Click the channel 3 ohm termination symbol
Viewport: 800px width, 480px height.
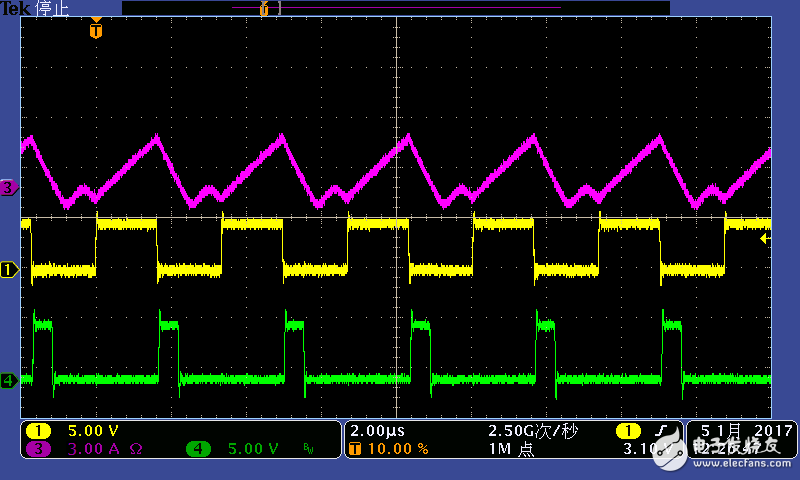(136, 449)
